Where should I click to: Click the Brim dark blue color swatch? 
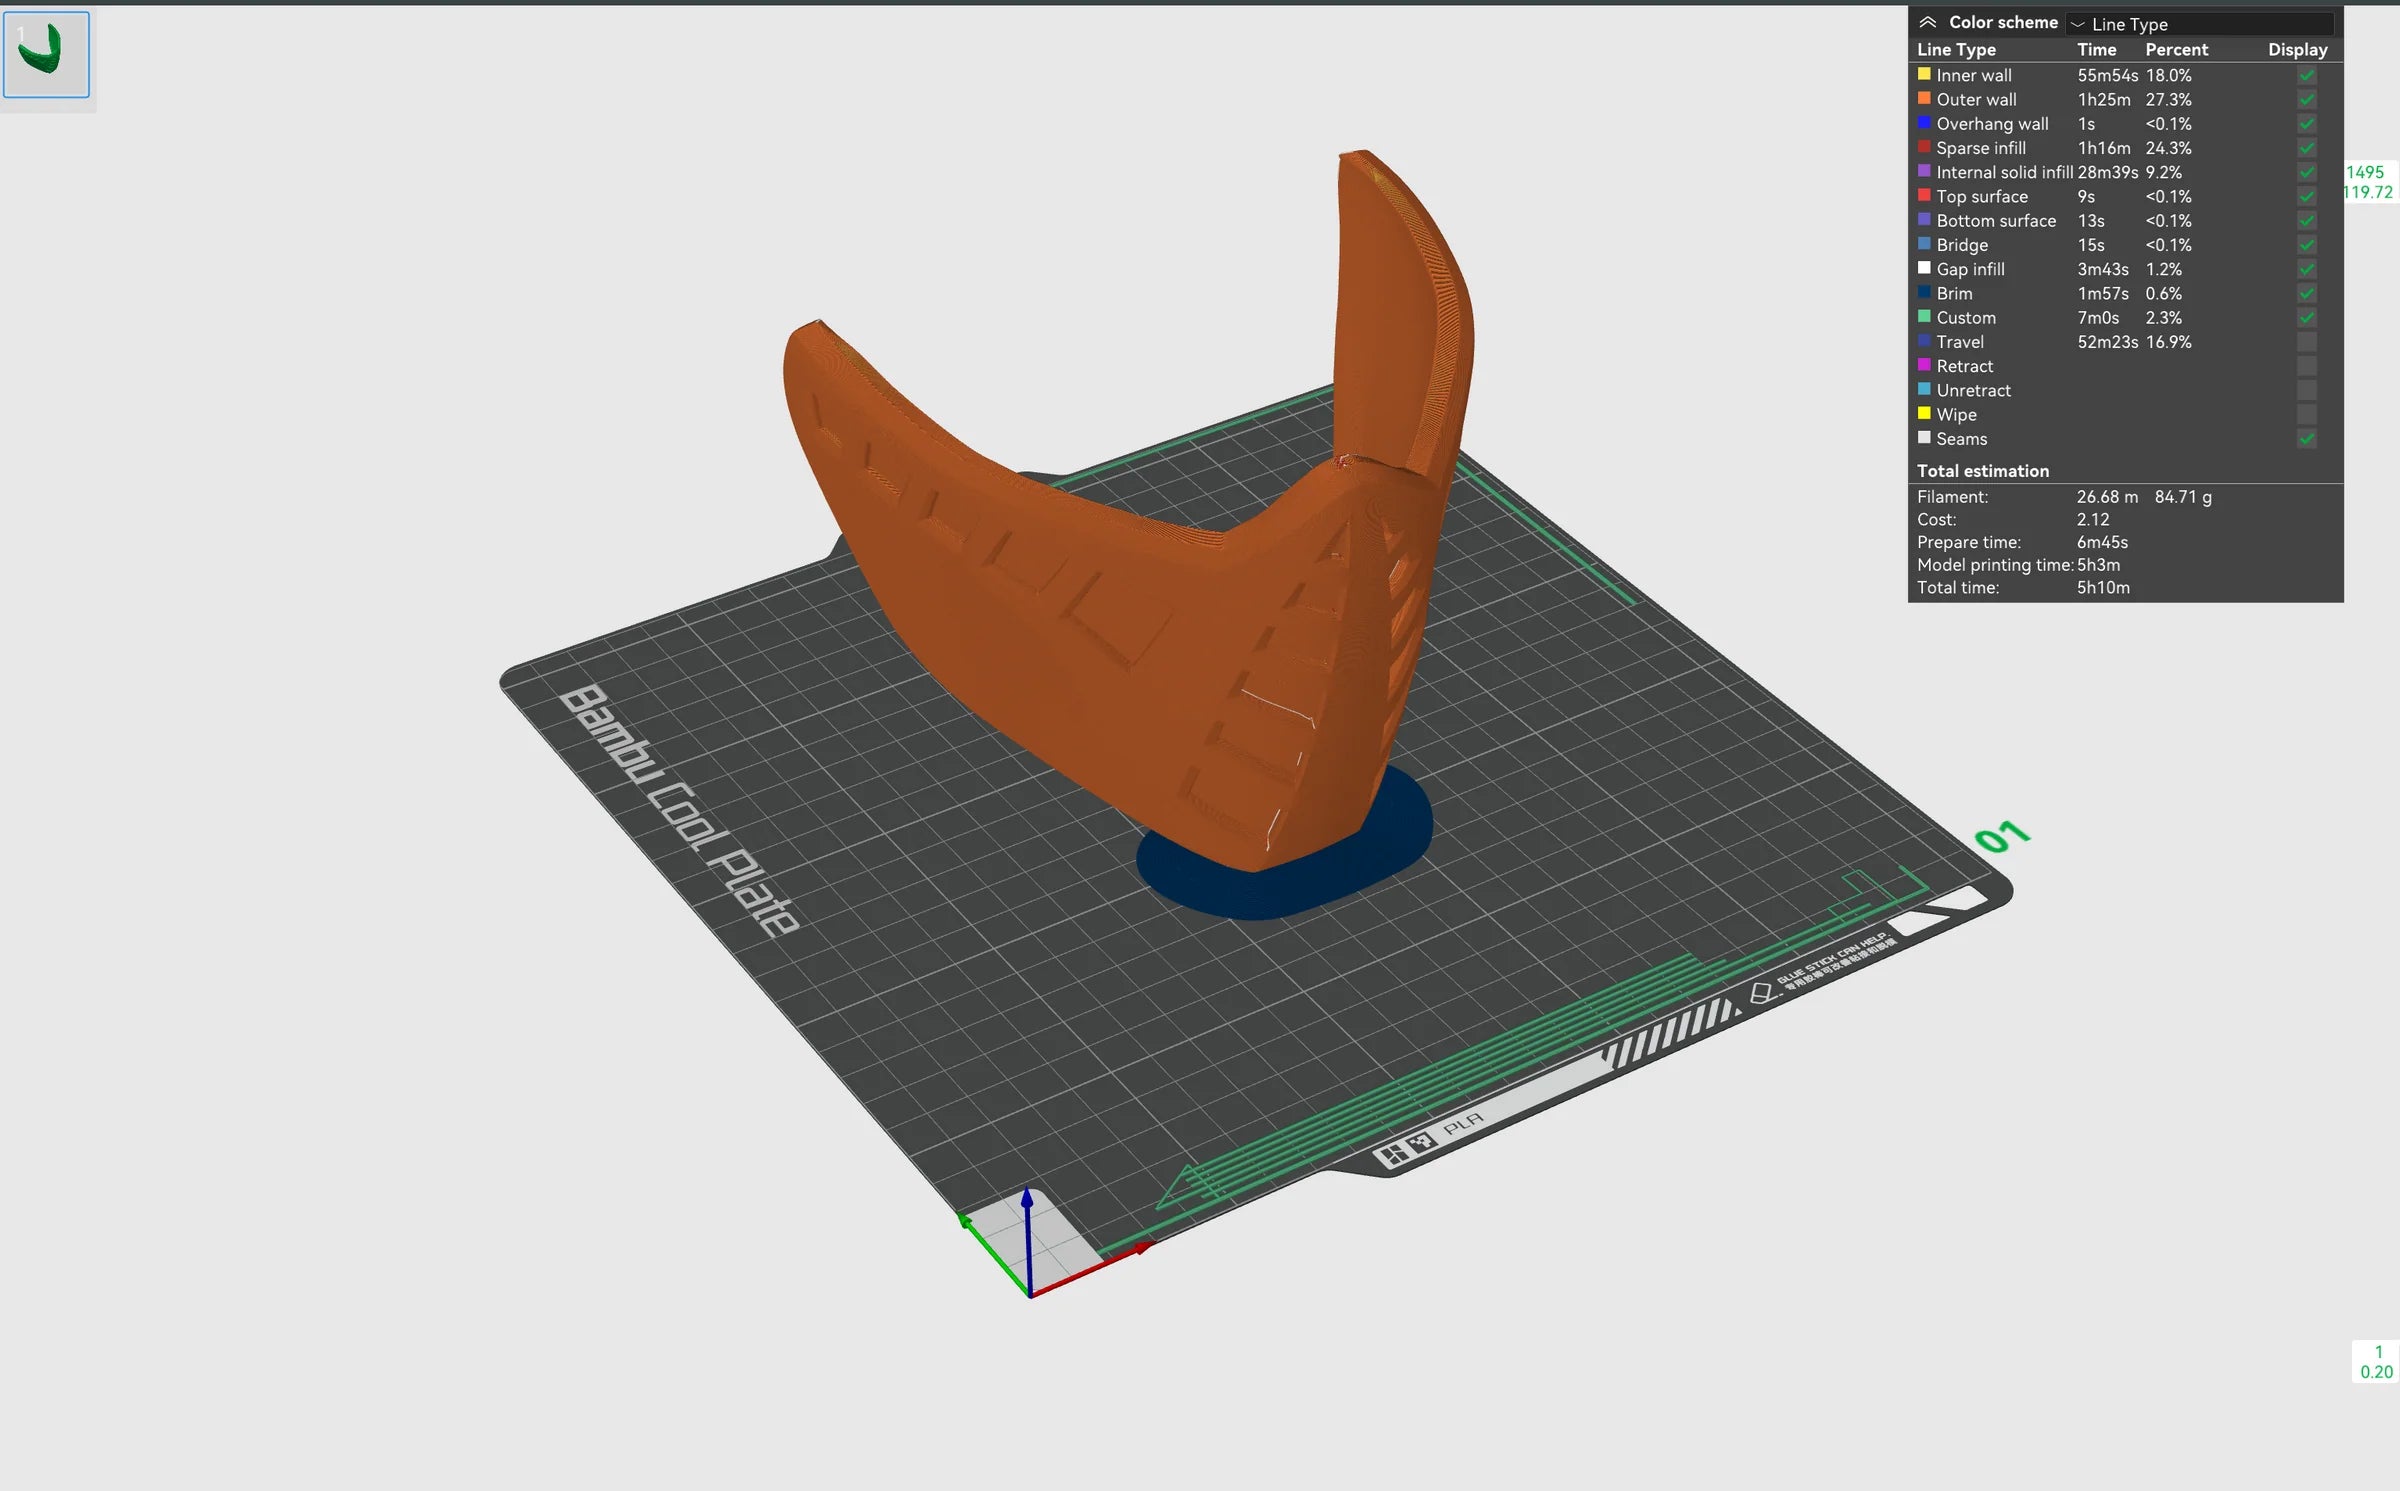[x=1924, y=293]
